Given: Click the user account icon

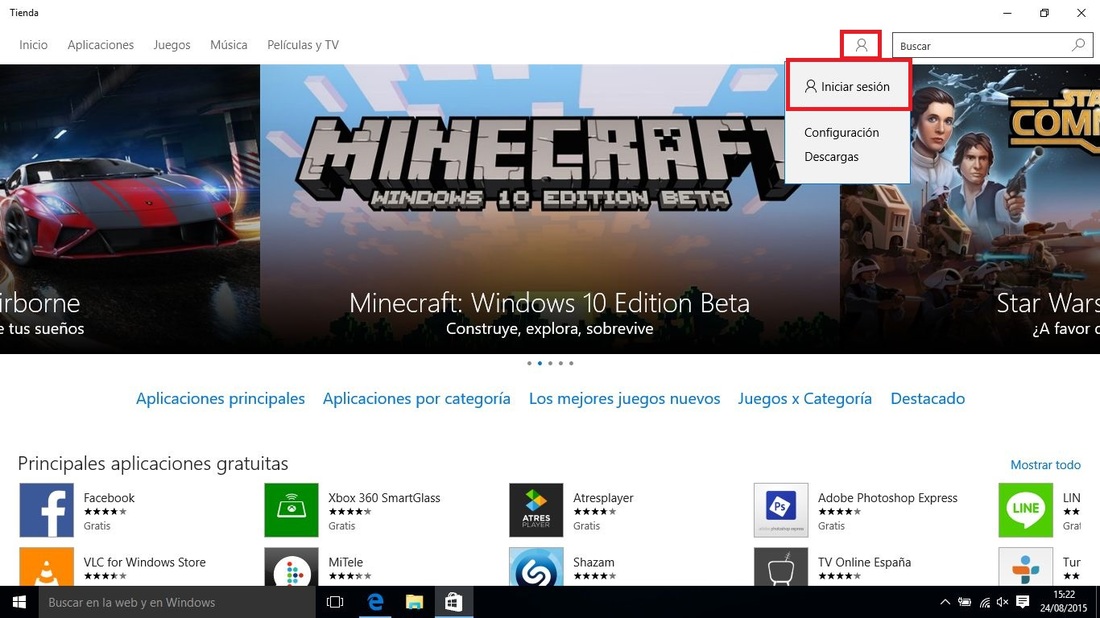Looking at the screenshot, I should pyautogui.click(x=861, y=46).
